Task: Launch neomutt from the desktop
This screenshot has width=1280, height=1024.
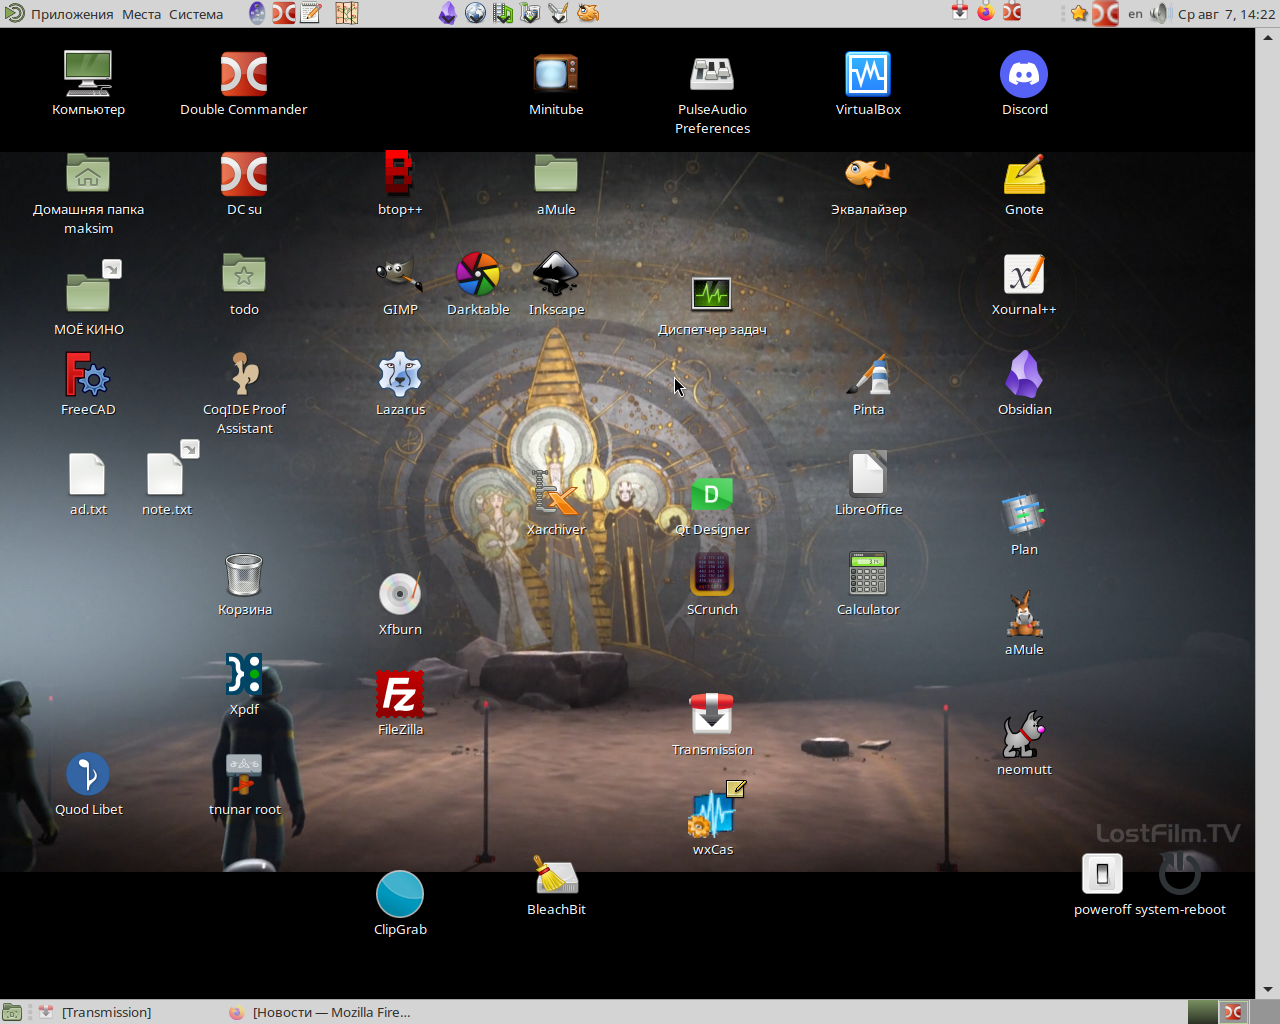Action: tap(1024, 735)
